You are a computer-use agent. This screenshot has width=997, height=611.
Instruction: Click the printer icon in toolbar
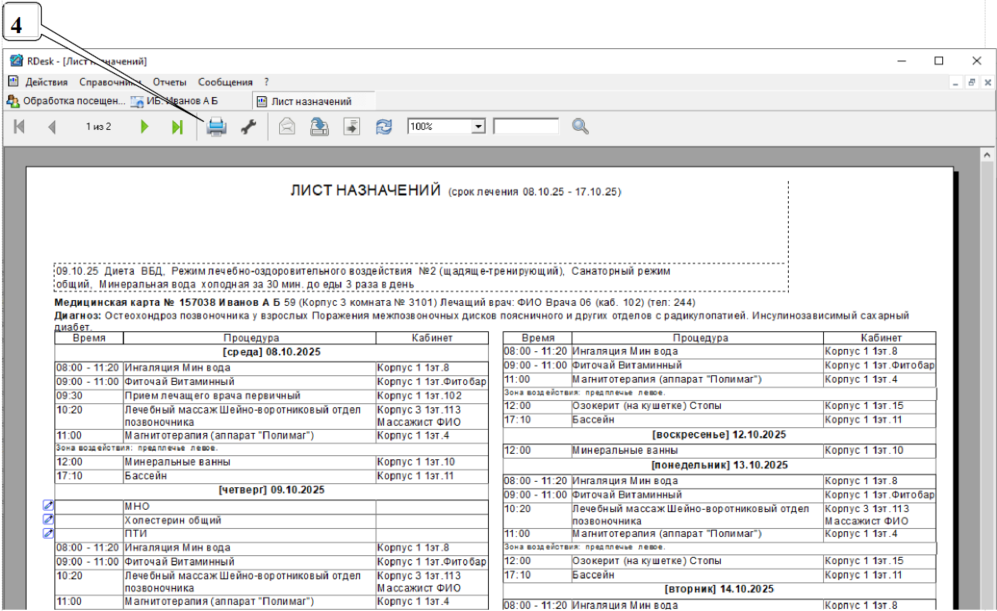216,127
